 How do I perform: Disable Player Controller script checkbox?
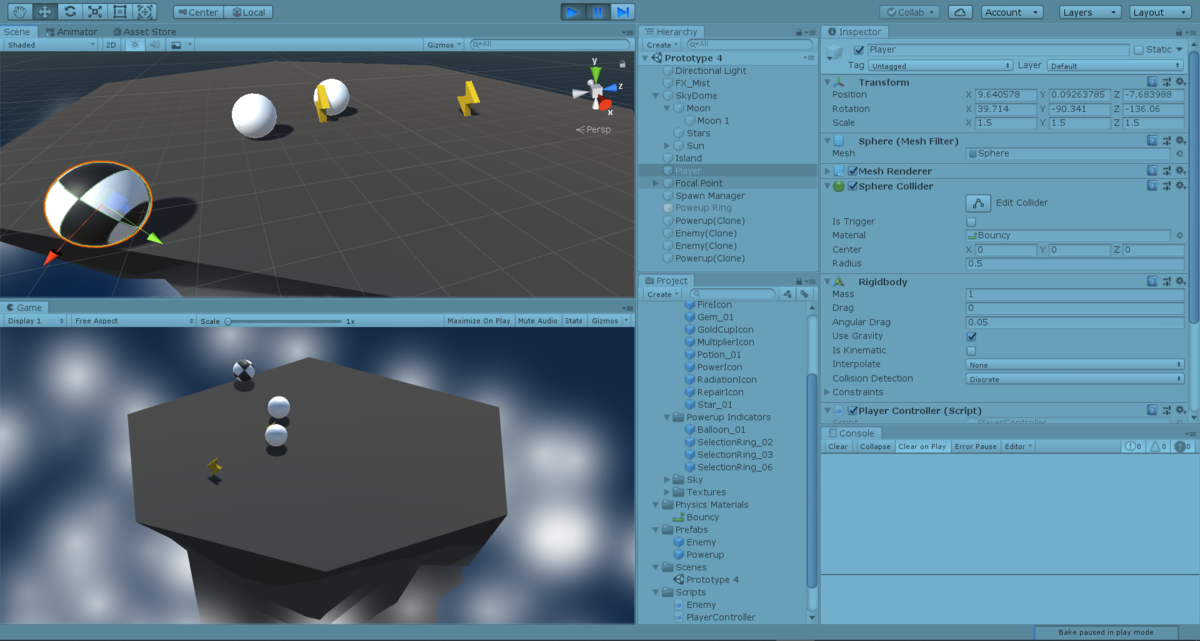click(853, 411)
